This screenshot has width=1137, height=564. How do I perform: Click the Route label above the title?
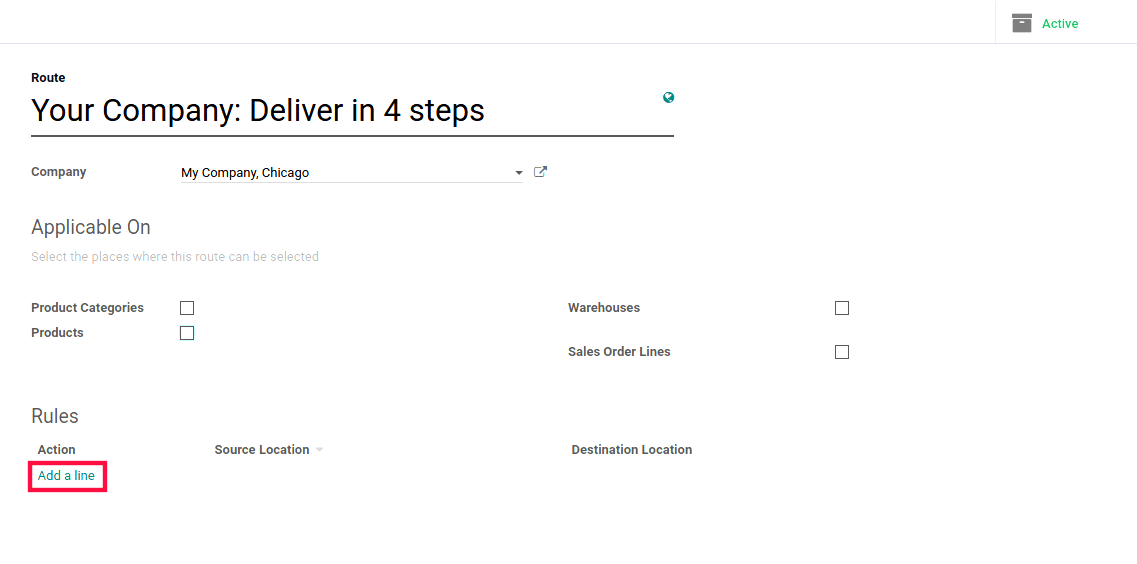(x=48, y=78)
